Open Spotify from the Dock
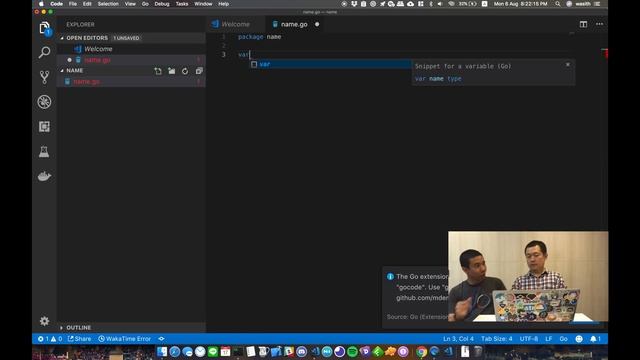 pos(352,351)
